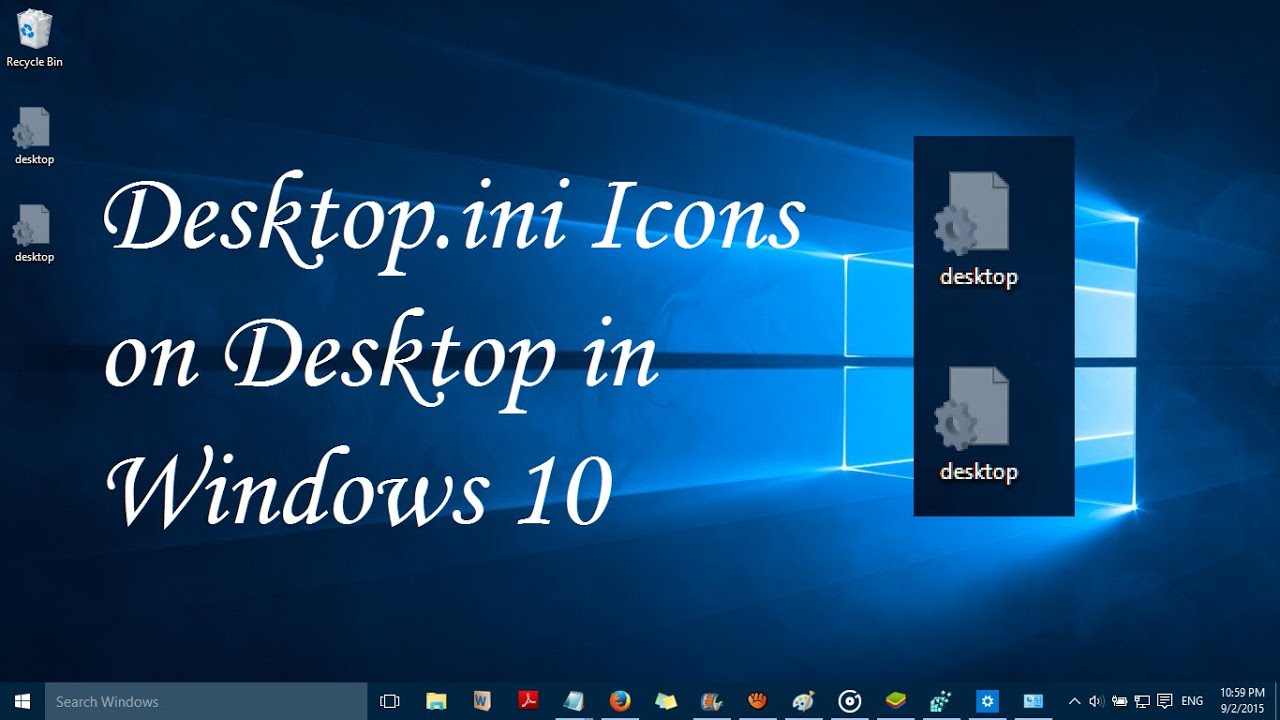Launch the paint palette app from taskbar
1280x720 pixels.
[803, 701]
